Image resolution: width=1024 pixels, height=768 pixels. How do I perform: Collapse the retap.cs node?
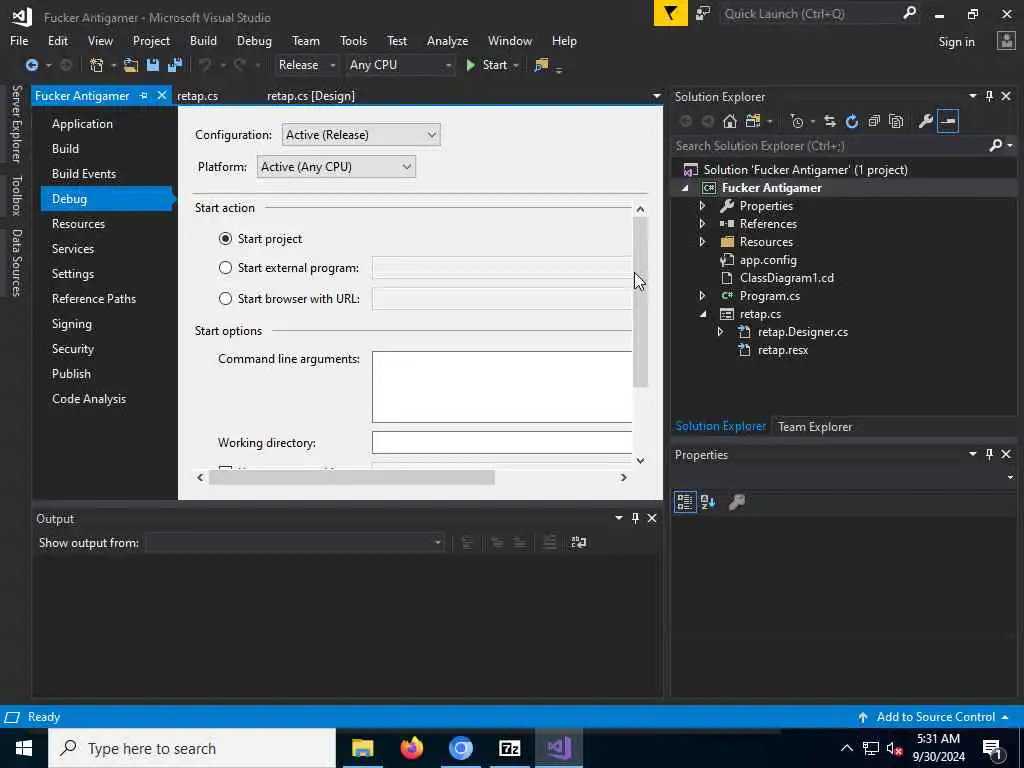[703, 314]
